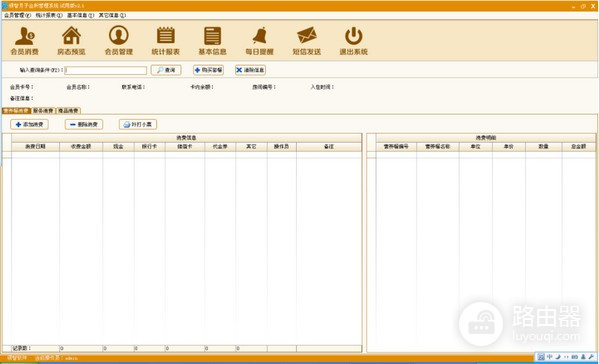The height and width of the screenshot is (364, 599).
Task: Open the 统计报表 menu in the menu bar
Action: 49,15
